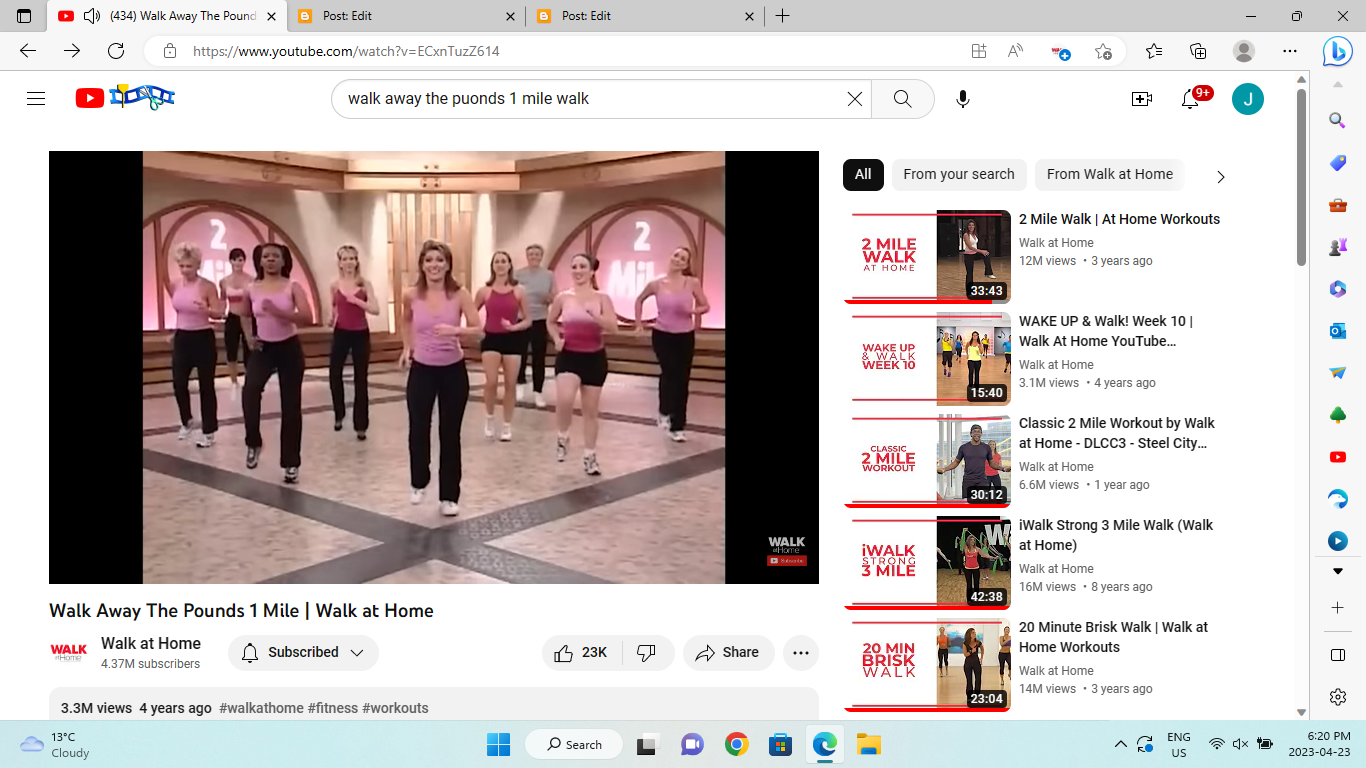Dislike the video with thumbs down
The height and width of the screenshot is (768, 1366).
[647, 652]
